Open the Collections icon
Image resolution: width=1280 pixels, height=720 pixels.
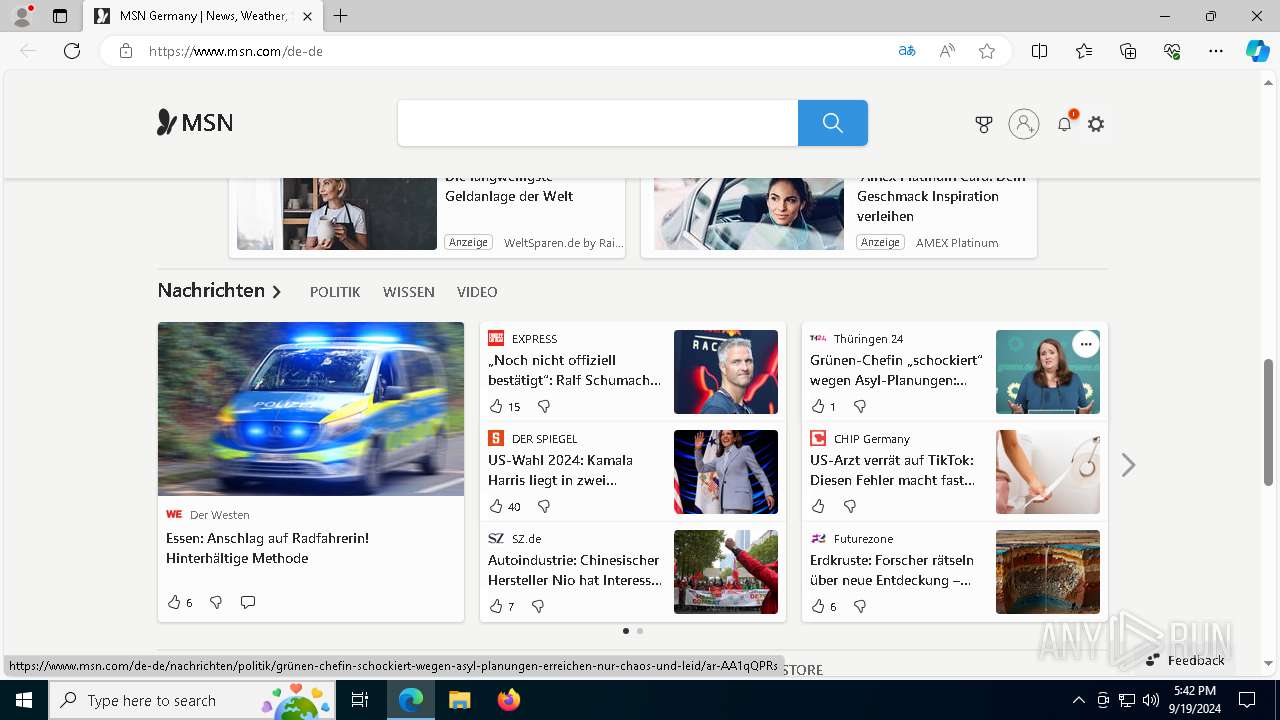point(1128,51)
